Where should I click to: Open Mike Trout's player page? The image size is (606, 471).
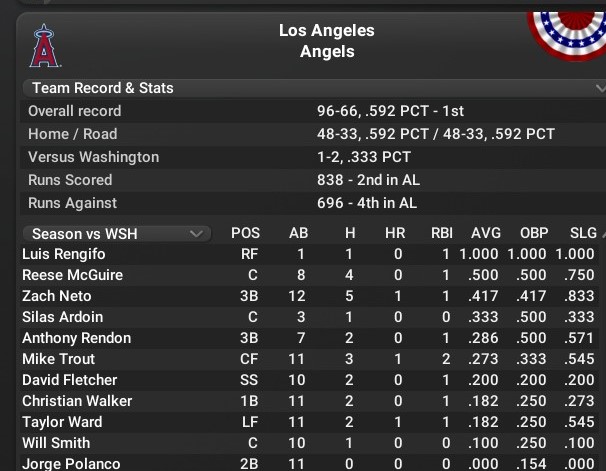[58, 359]
